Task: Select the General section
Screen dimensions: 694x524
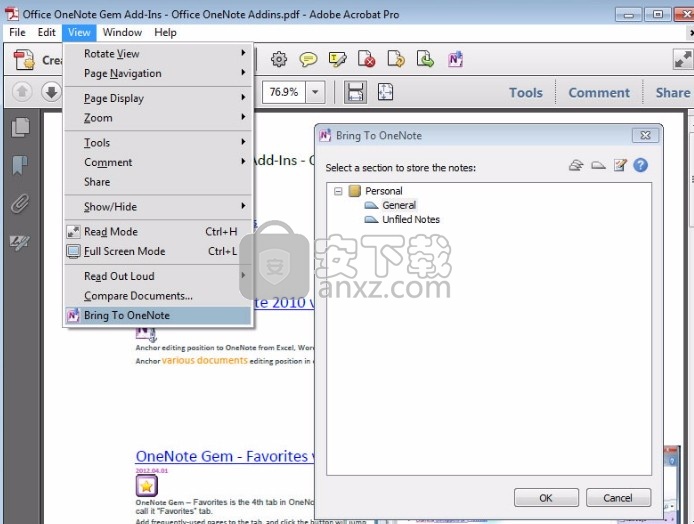Action: [x=399, y=205]
